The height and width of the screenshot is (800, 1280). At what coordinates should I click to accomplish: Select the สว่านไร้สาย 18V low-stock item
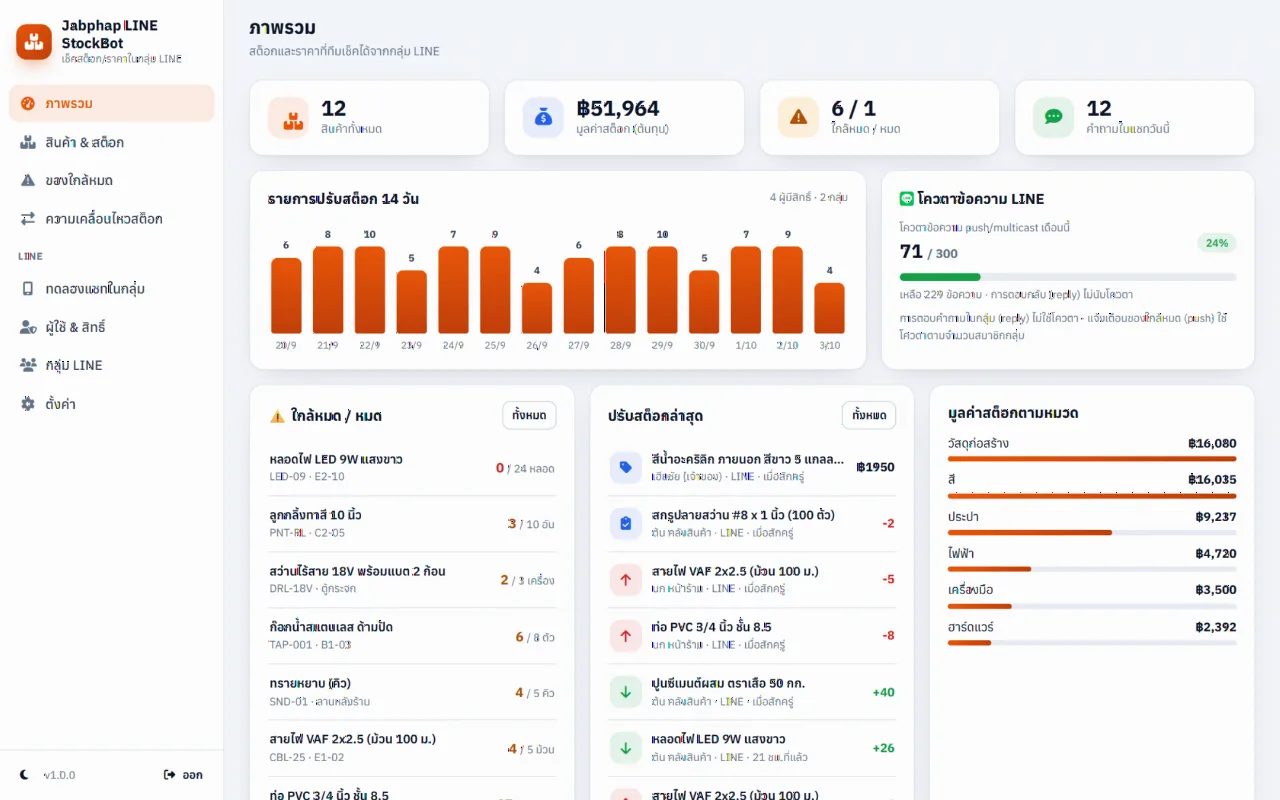pyautogui.click(x=412, y=579)
